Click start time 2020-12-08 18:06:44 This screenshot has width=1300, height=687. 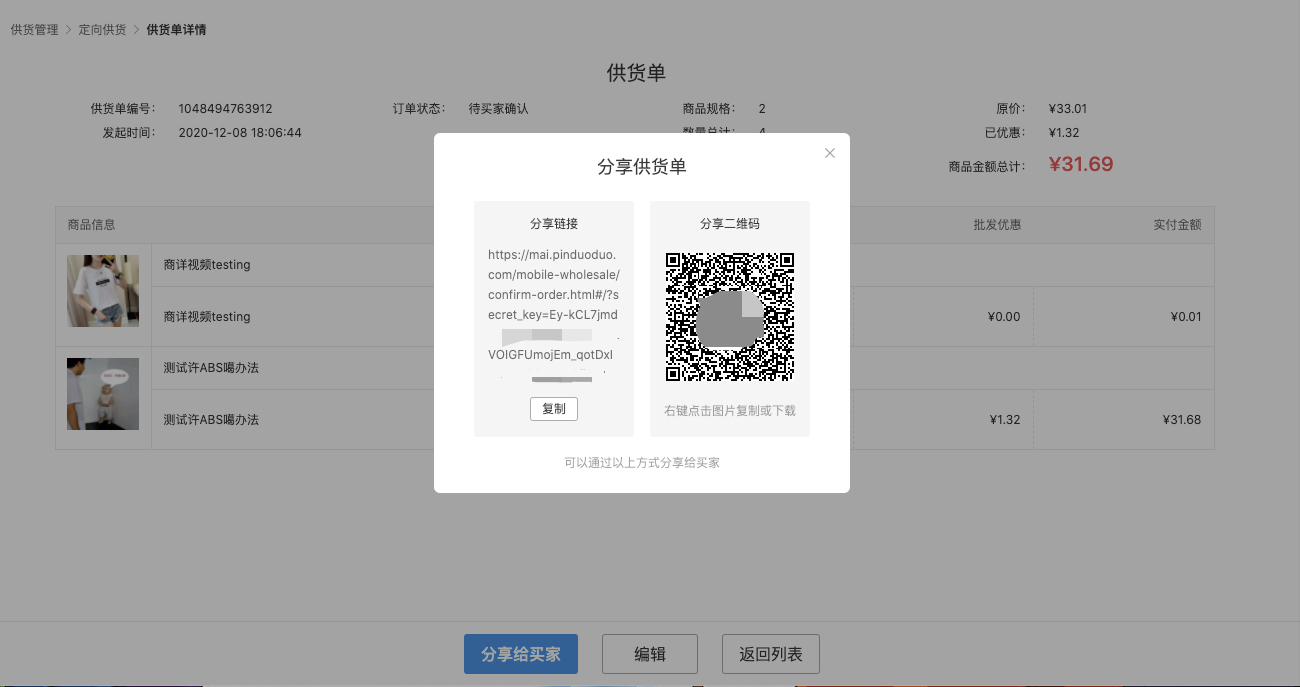[240, 133]
